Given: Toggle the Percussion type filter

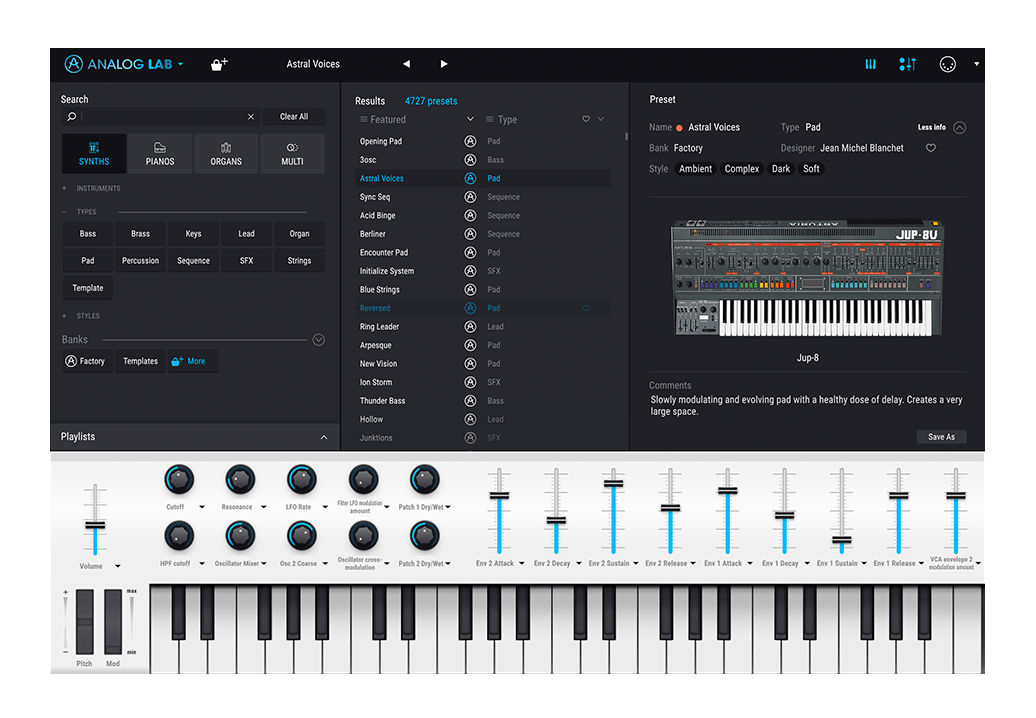Looking at the screenshot, I should pos(140,261).
